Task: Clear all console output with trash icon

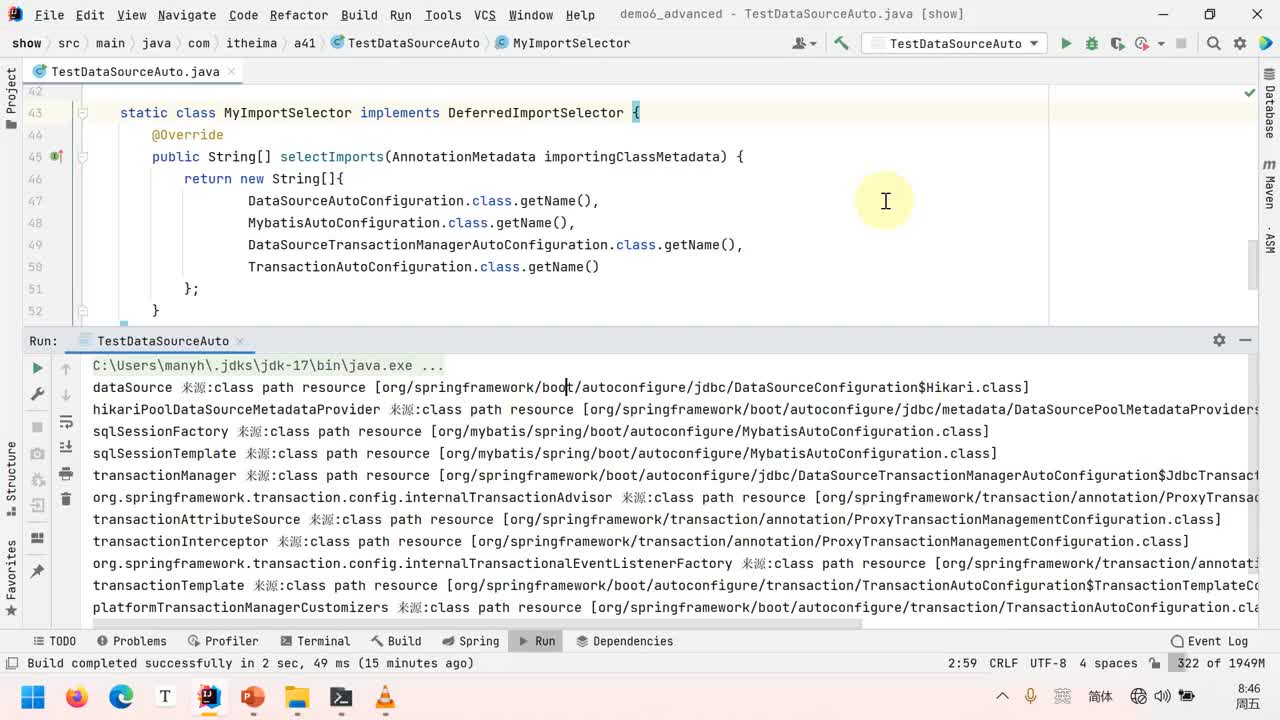Action: [x=66, y=499]
